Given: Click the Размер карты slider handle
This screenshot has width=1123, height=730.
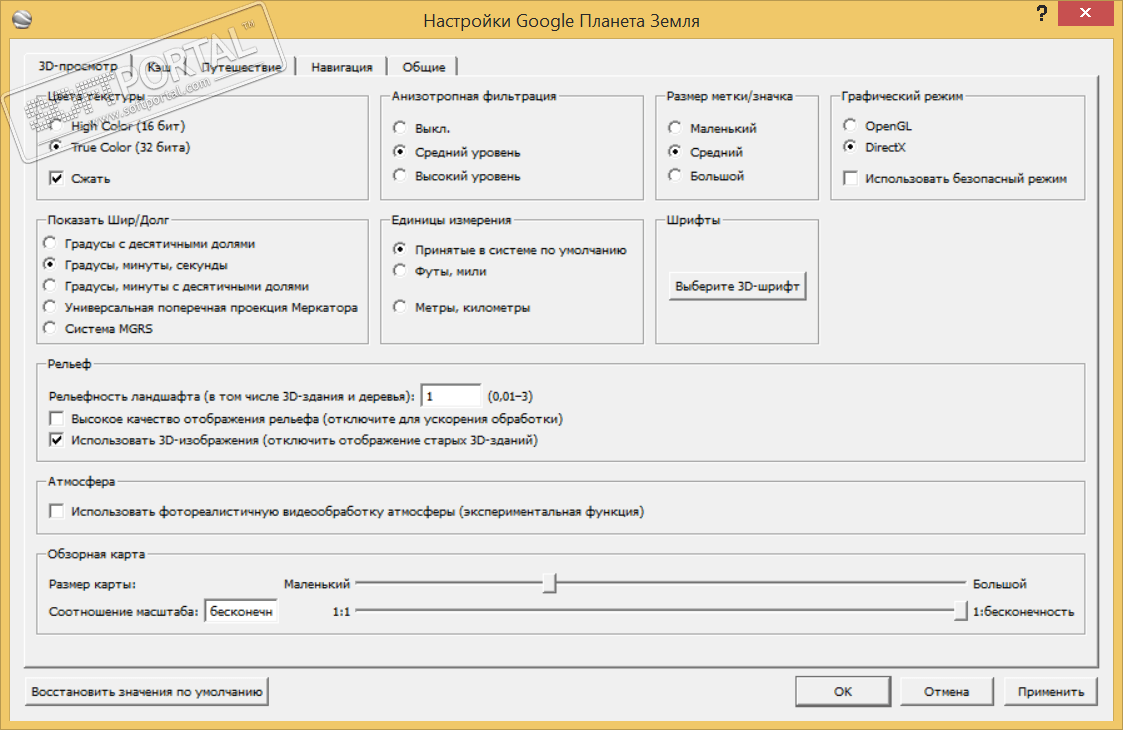Looking at the screenshot, I should coord(549,583).
